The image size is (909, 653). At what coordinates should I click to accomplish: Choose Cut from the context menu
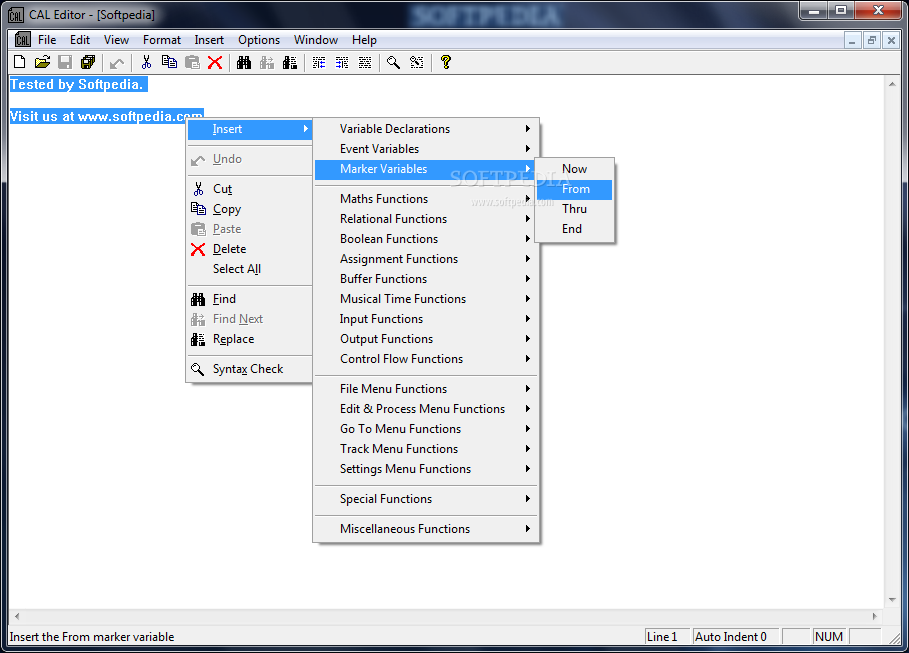(249, 189)
